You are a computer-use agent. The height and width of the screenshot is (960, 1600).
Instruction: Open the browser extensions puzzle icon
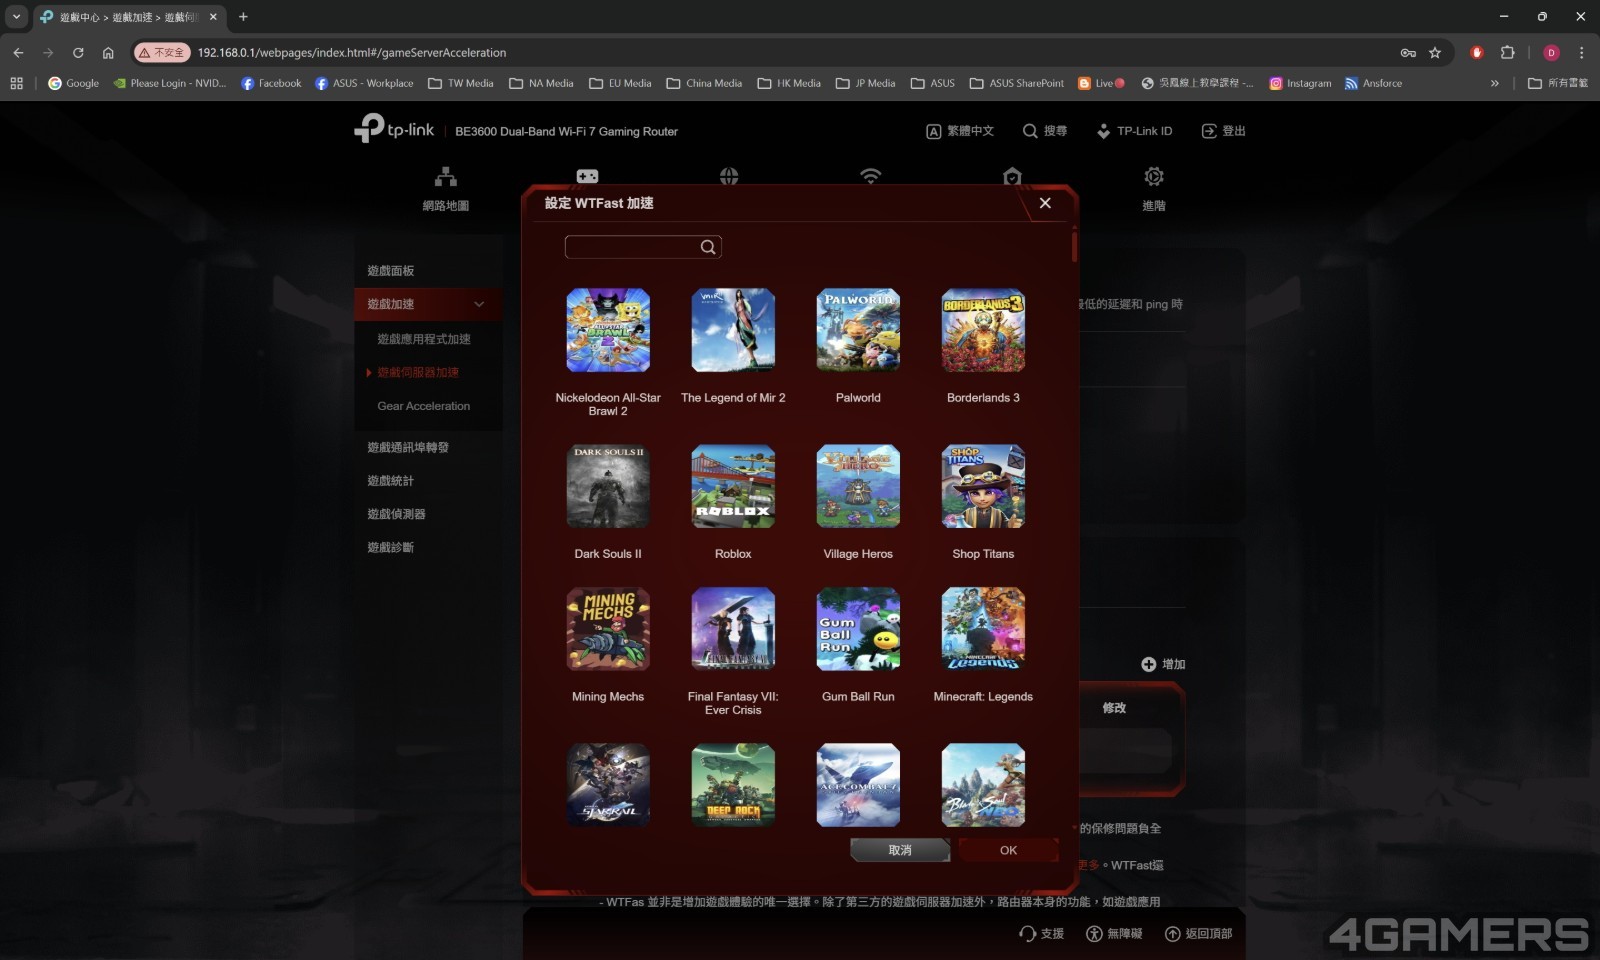(x=1508, y=53)
